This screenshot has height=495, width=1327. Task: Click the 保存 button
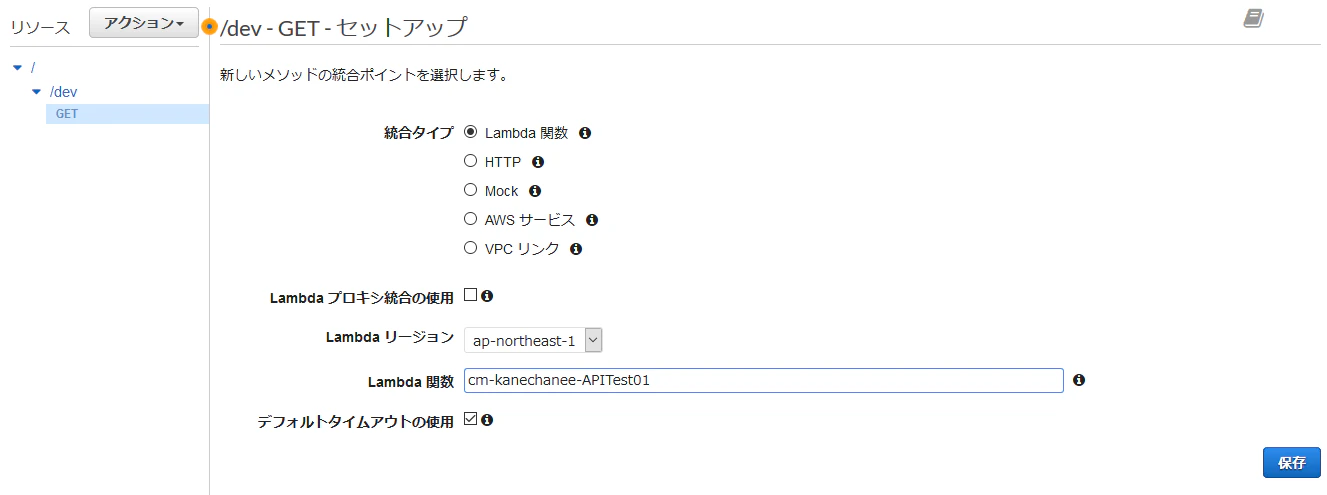click(x=1291, y=463)
